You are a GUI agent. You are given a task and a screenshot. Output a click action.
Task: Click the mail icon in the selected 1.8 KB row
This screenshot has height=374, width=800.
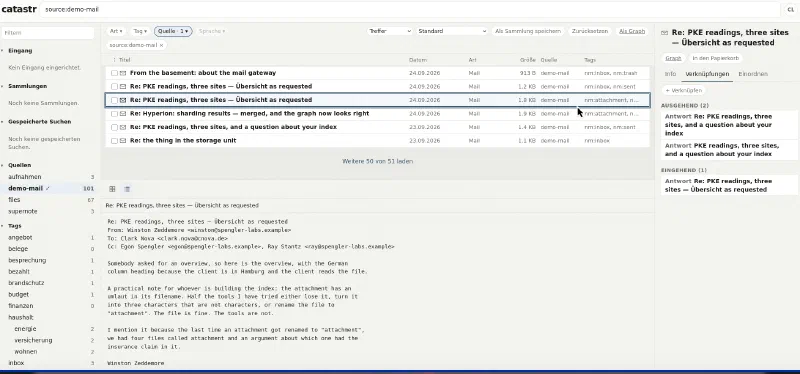point(123,100)
